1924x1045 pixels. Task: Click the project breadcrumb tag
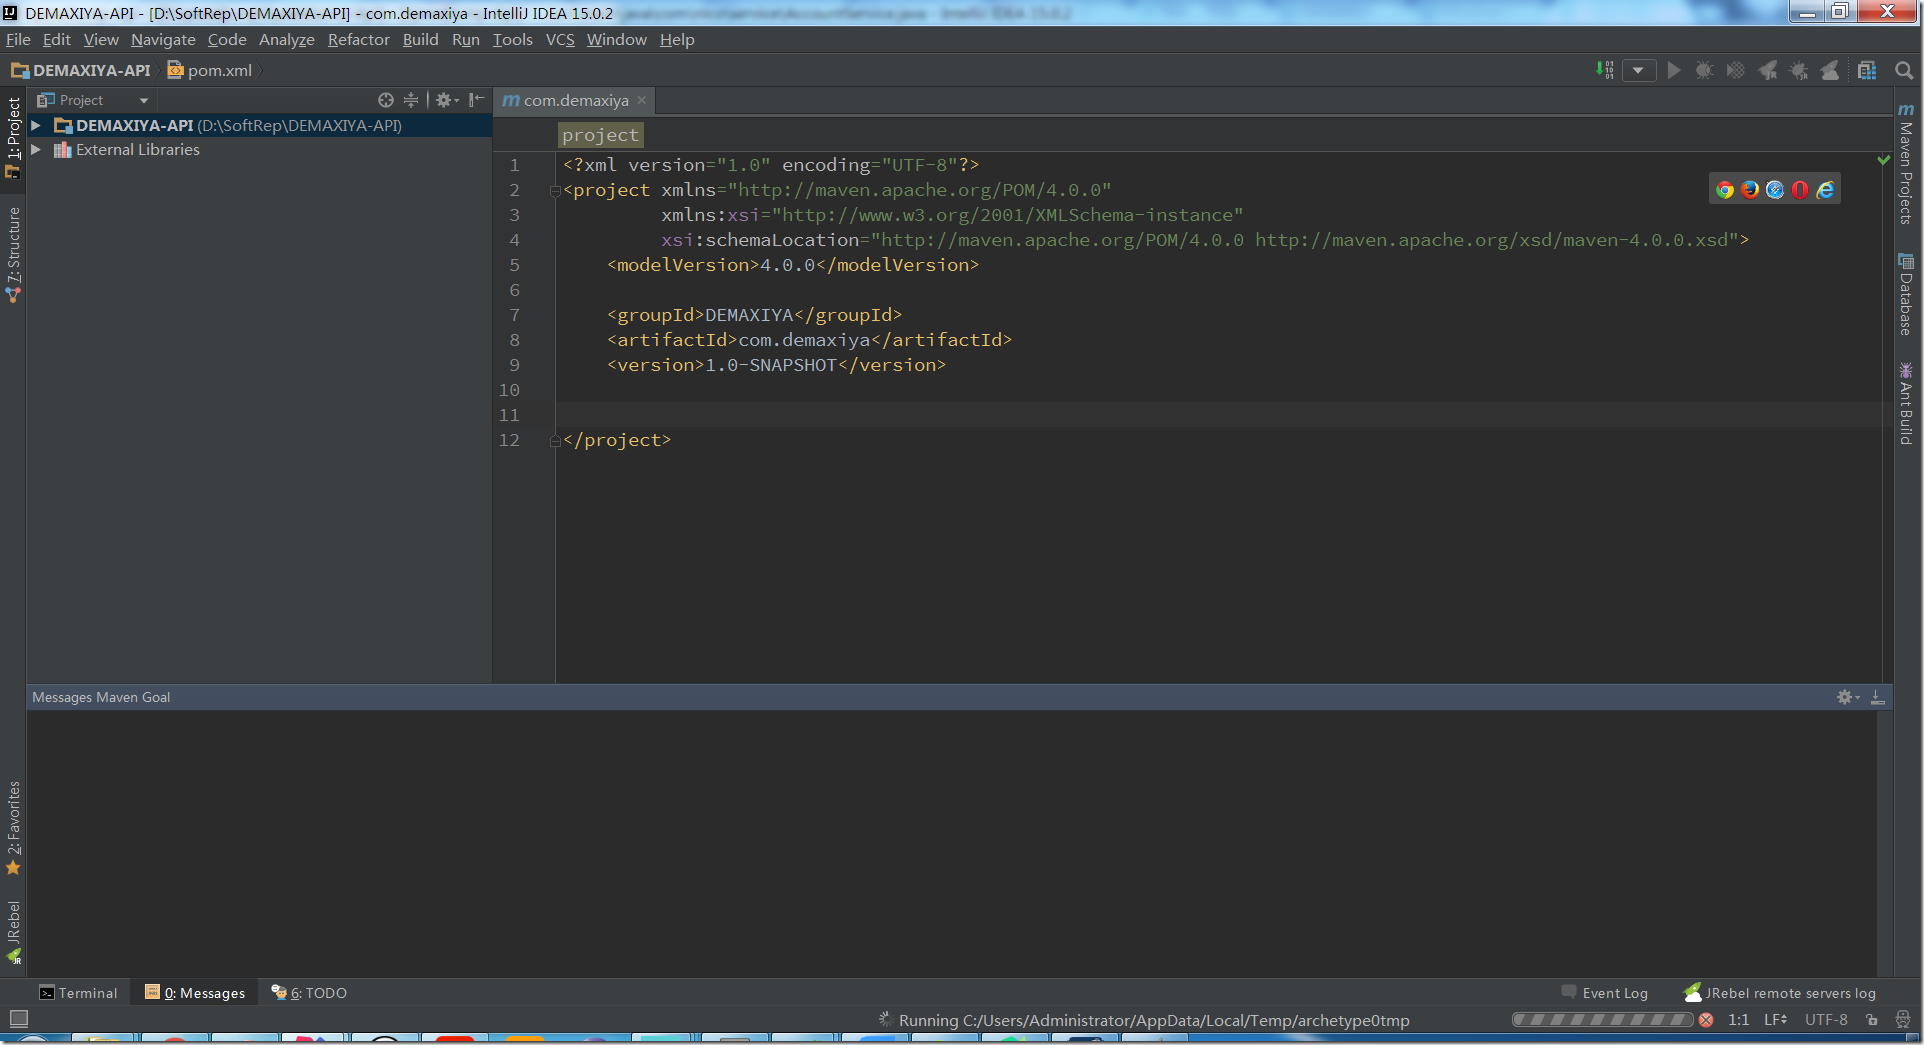pyautogui.click(x=600, y=135)
